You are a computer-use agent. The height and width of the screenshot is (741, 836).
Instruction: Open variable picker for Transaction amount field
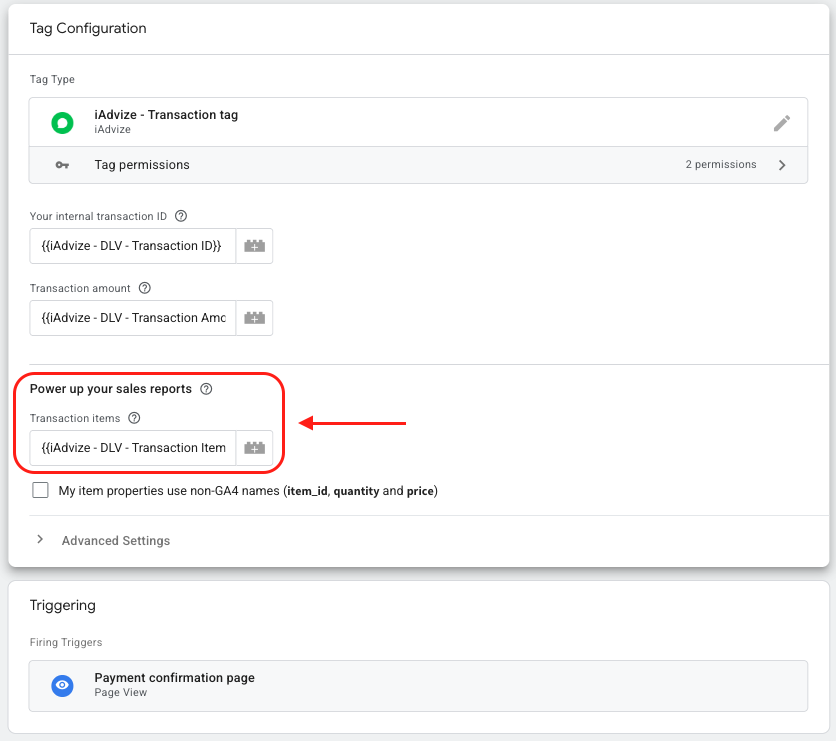coord(254,318)
